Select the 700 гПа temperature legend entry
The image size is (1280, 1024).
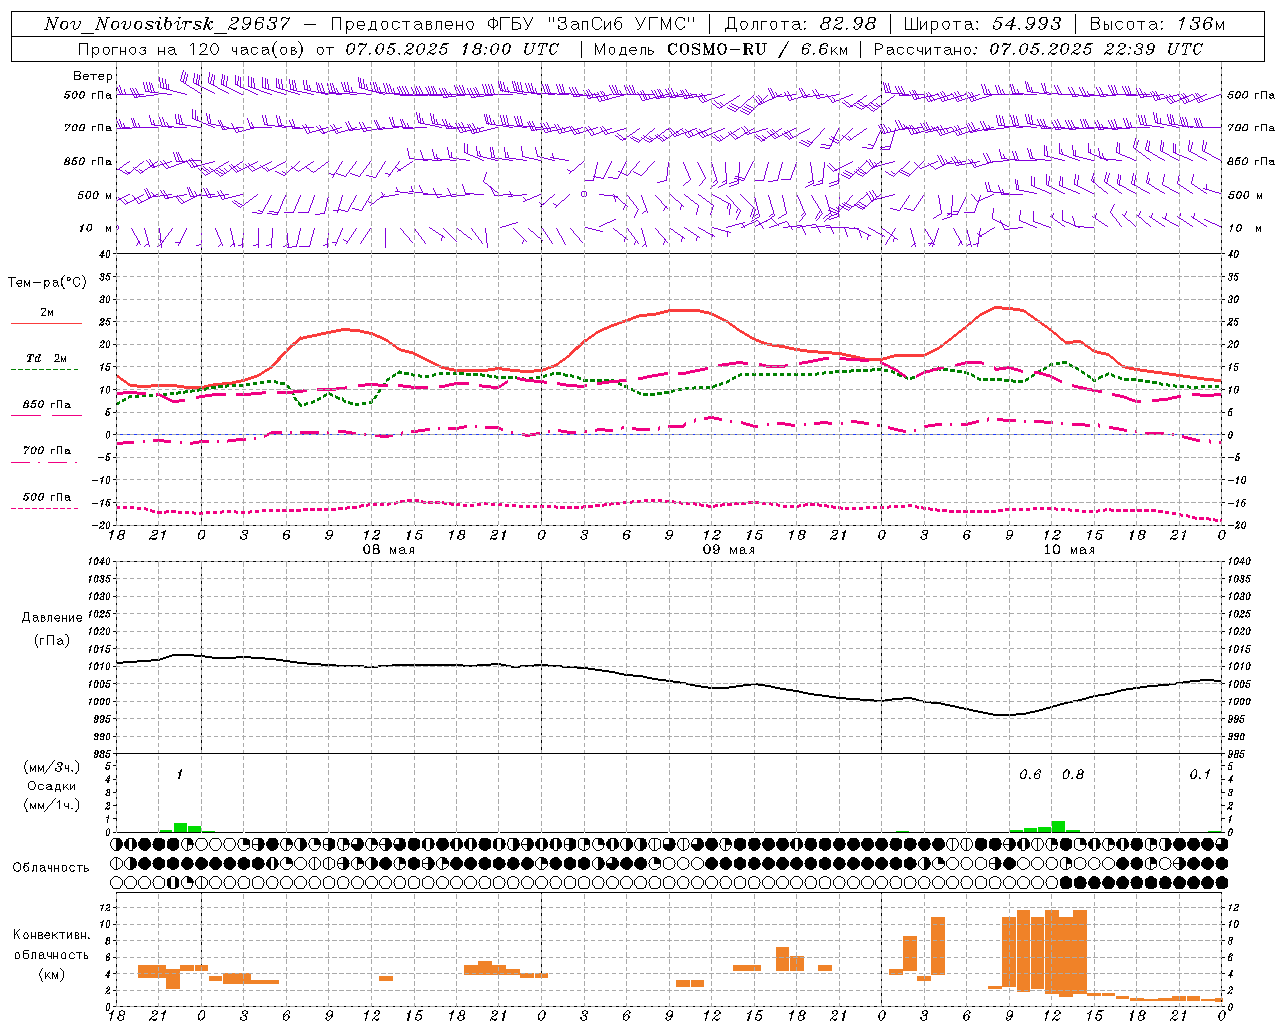(x=46, y=451)
